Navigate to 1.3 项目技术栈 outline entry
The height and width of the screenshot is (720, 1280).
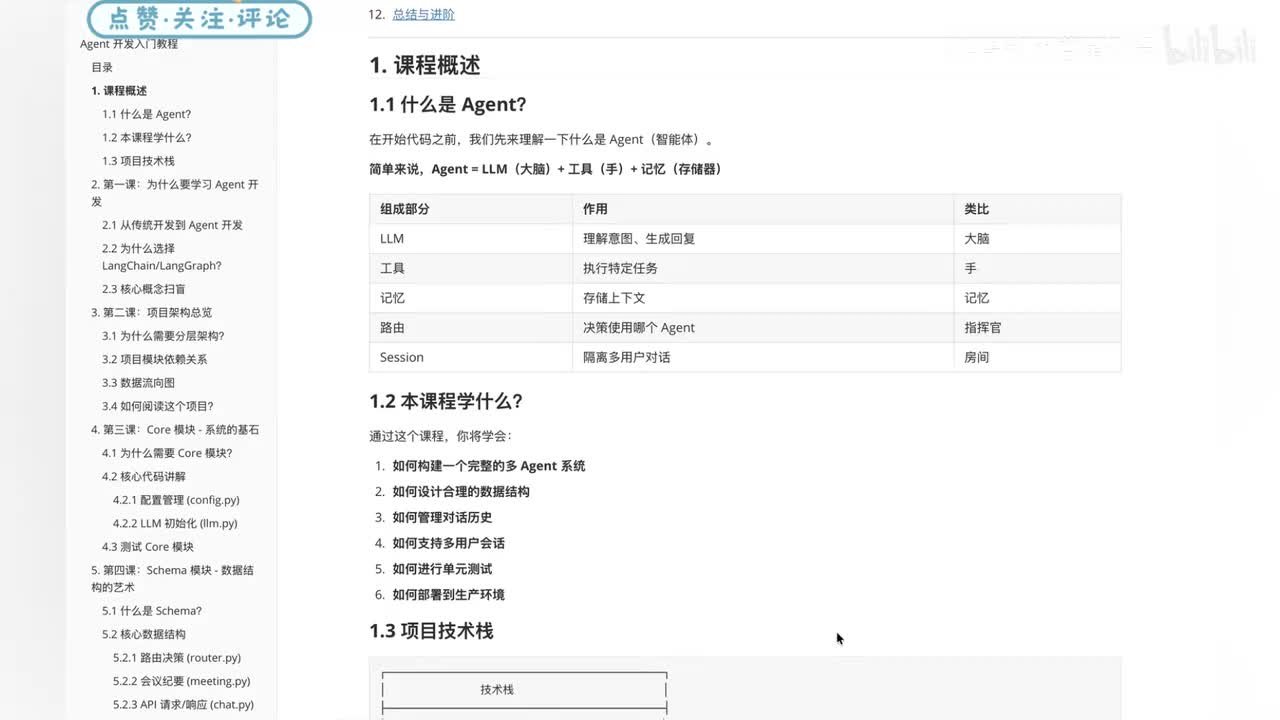click(x=138, y=161)
